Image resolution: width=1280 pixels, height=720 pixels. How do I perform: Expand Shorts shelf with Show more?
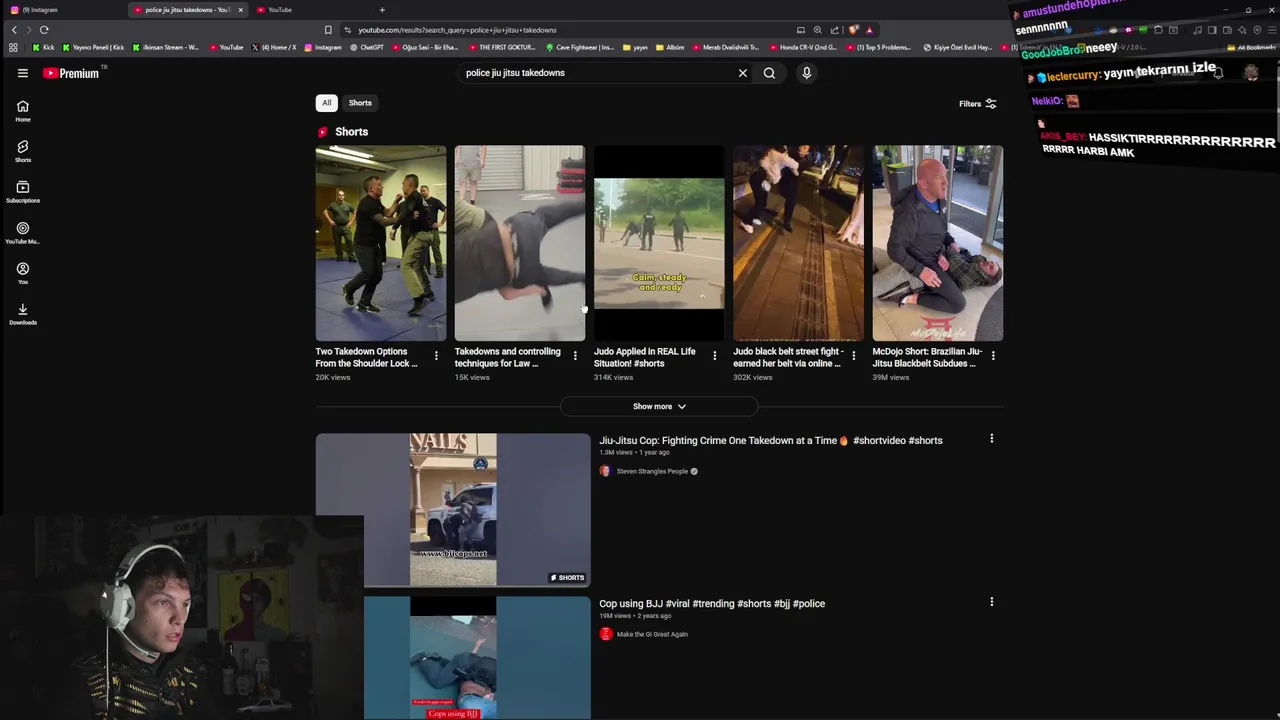tap(659, 406)
